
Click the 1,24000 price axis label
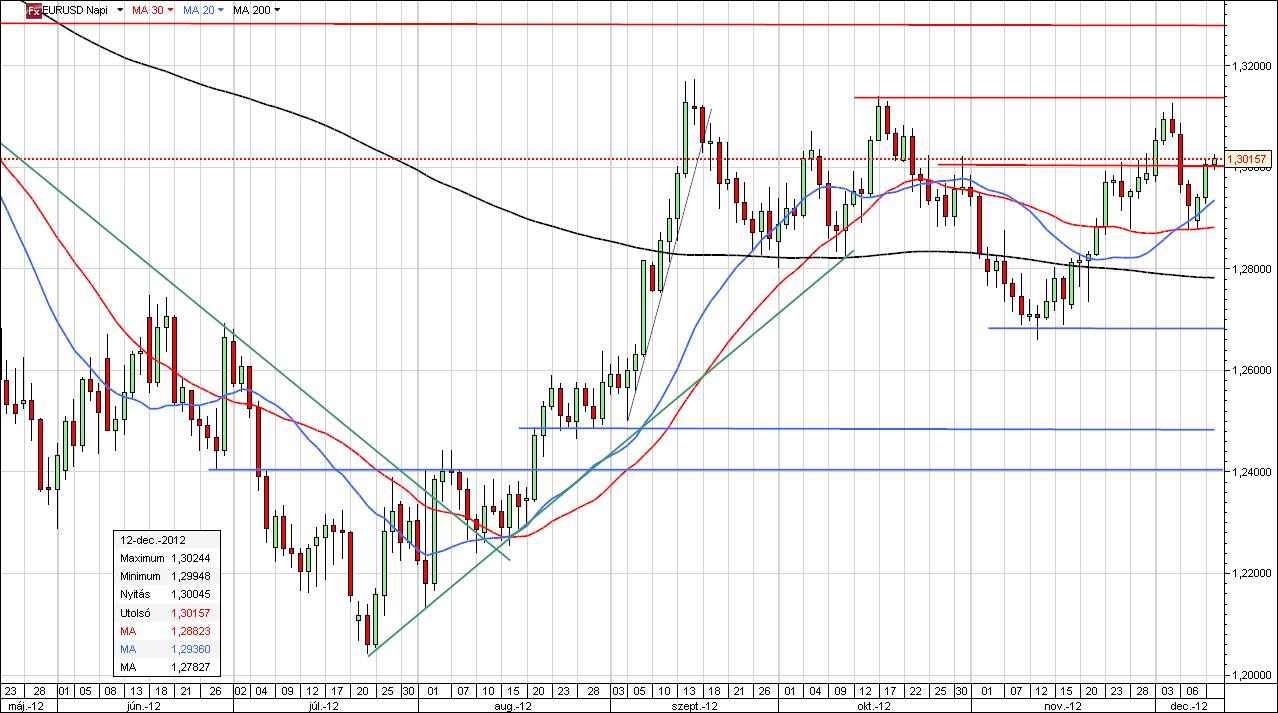click(x=1253, y=472)
